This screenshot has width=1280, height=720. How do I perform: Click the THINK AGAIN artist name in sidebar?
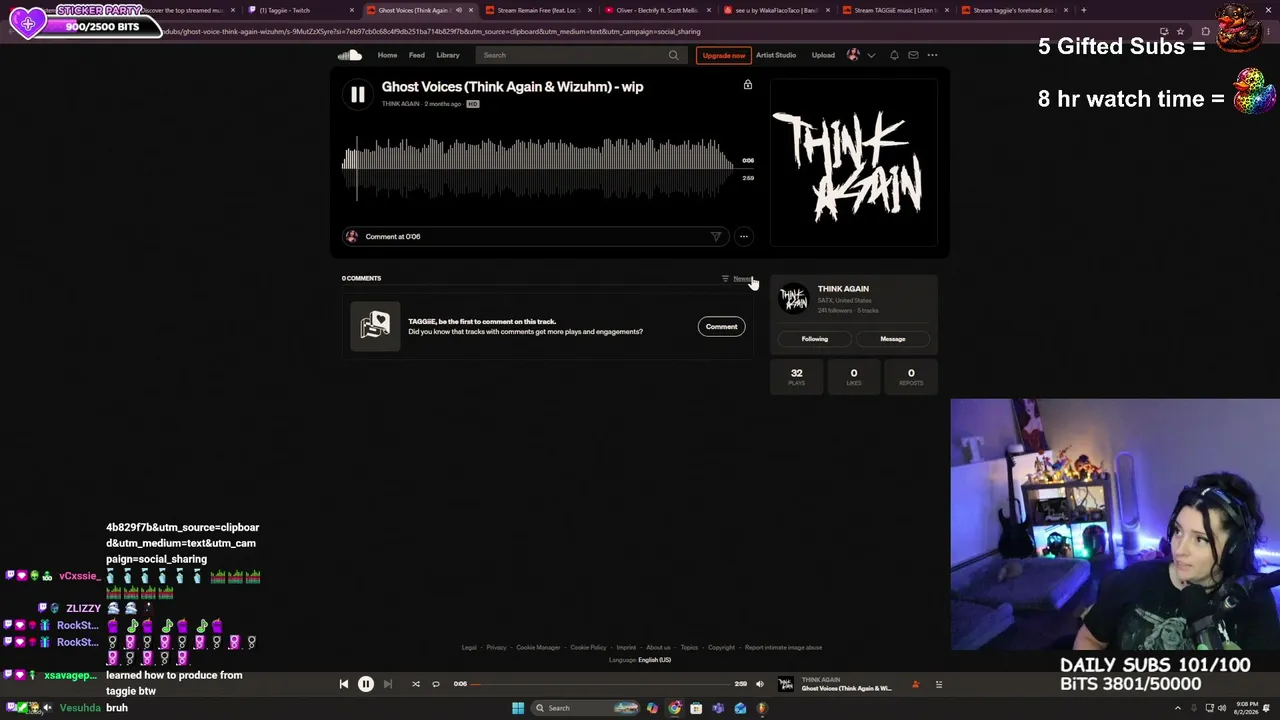pyautogui.click(x=843, y=289)
